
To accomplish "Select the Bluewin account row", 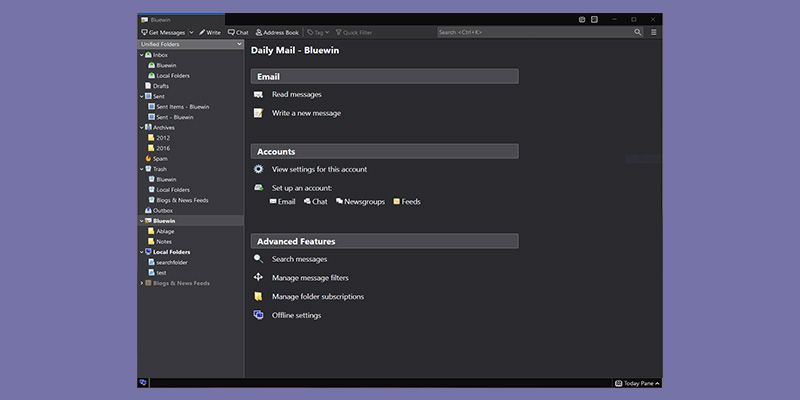I will pyautogui.click(x=191, y=220).
